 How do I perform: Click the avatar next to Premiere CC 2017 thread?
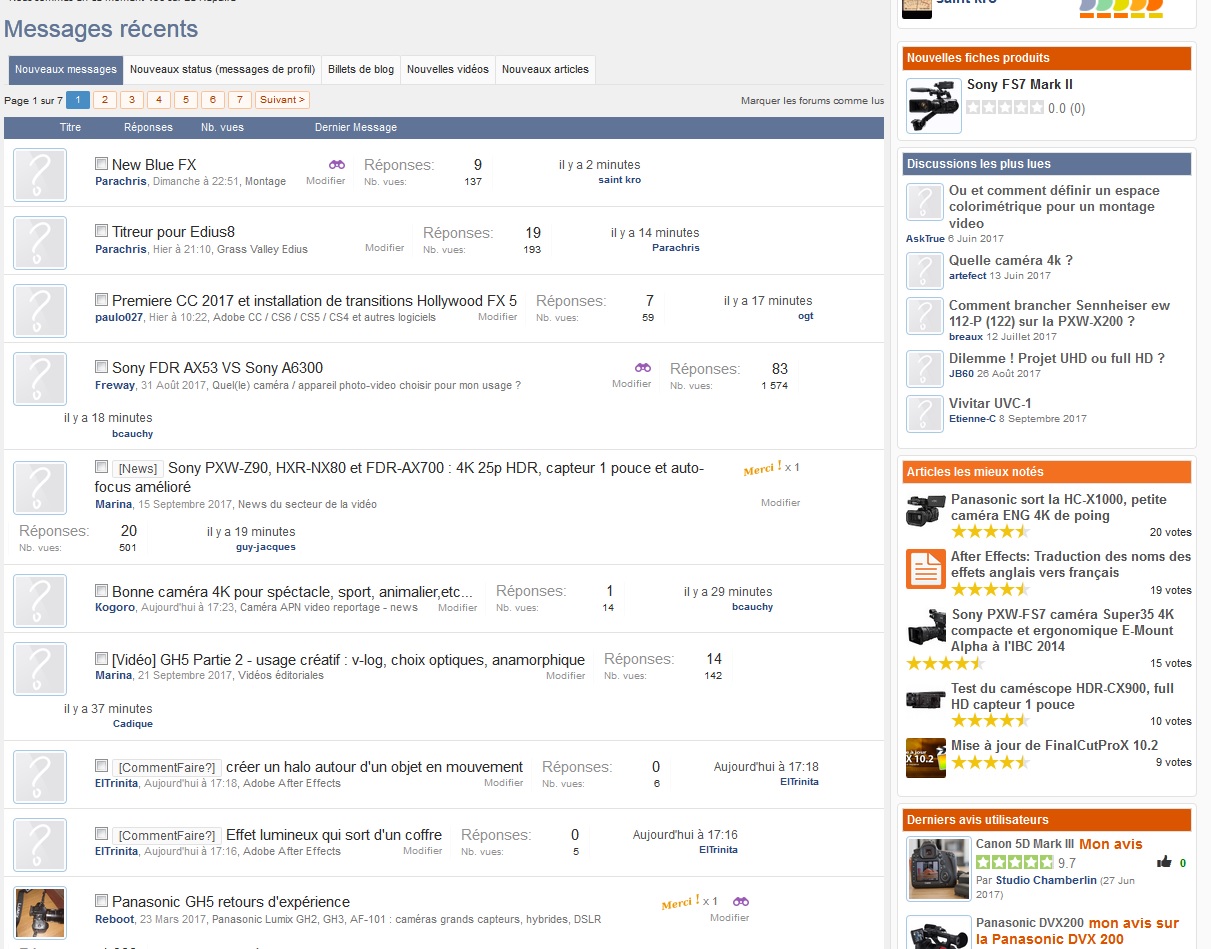coord(40,311)
